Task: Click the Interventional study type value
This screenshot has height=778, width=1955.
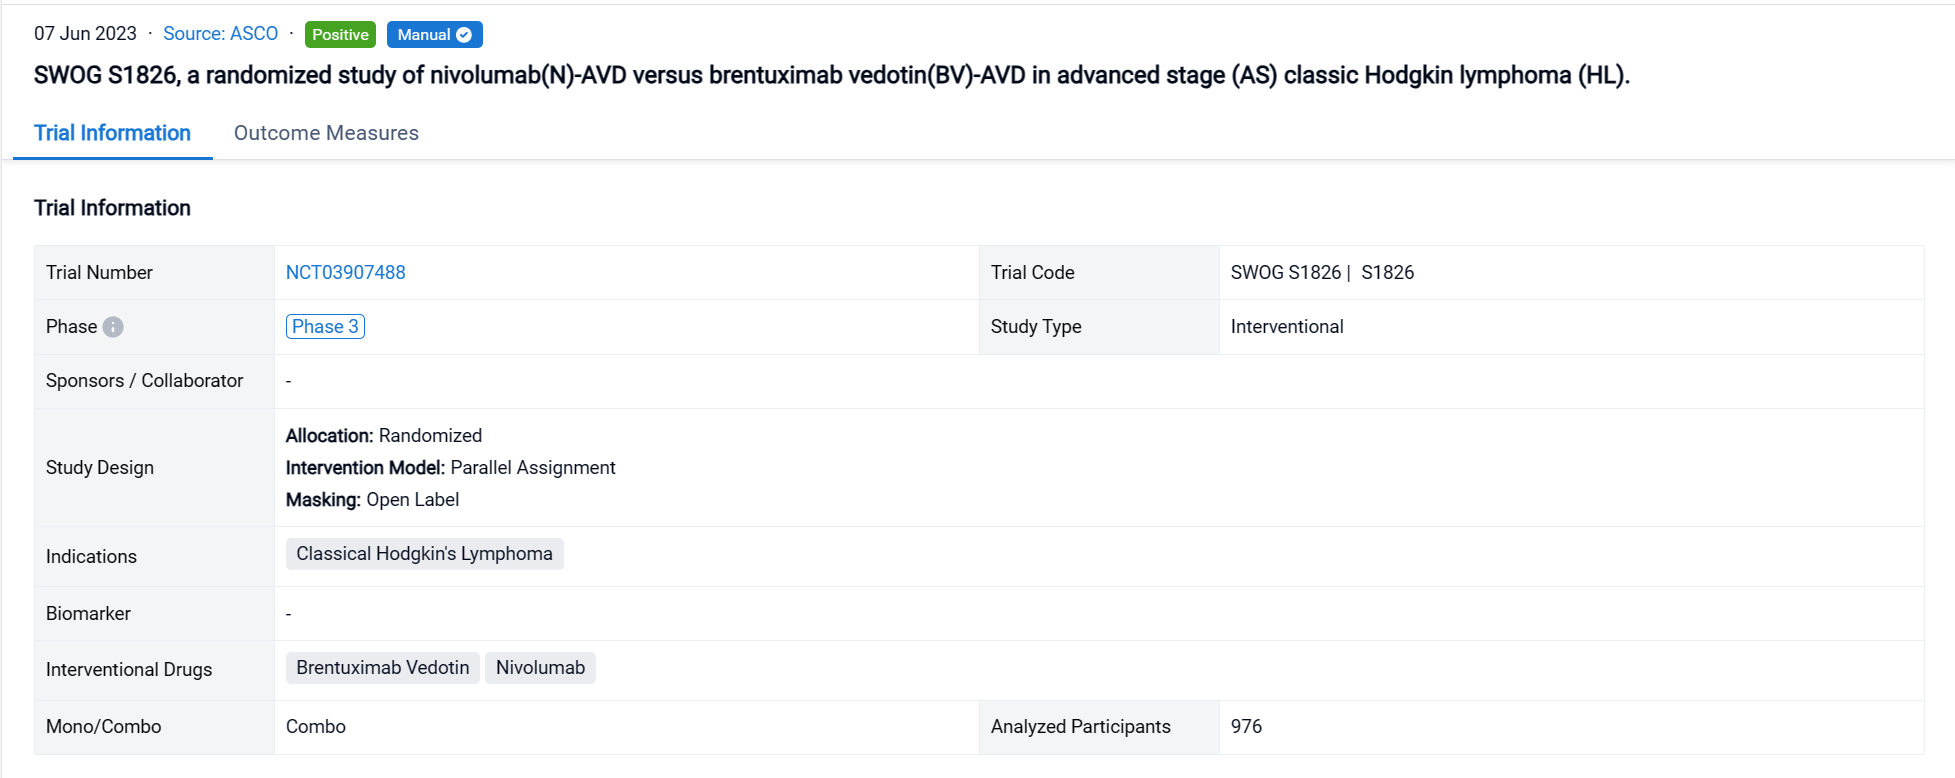Action: click(1286, 327)
